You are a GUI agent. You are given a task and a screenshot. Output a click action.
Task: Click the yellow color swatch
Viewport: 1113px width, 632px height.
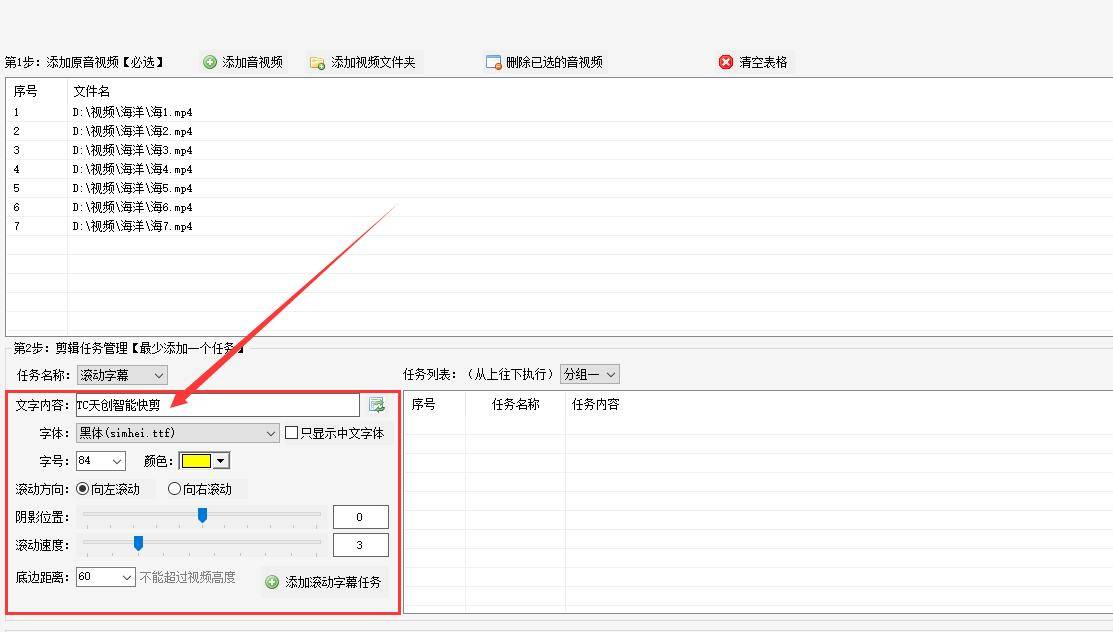[x=196, y=461]
